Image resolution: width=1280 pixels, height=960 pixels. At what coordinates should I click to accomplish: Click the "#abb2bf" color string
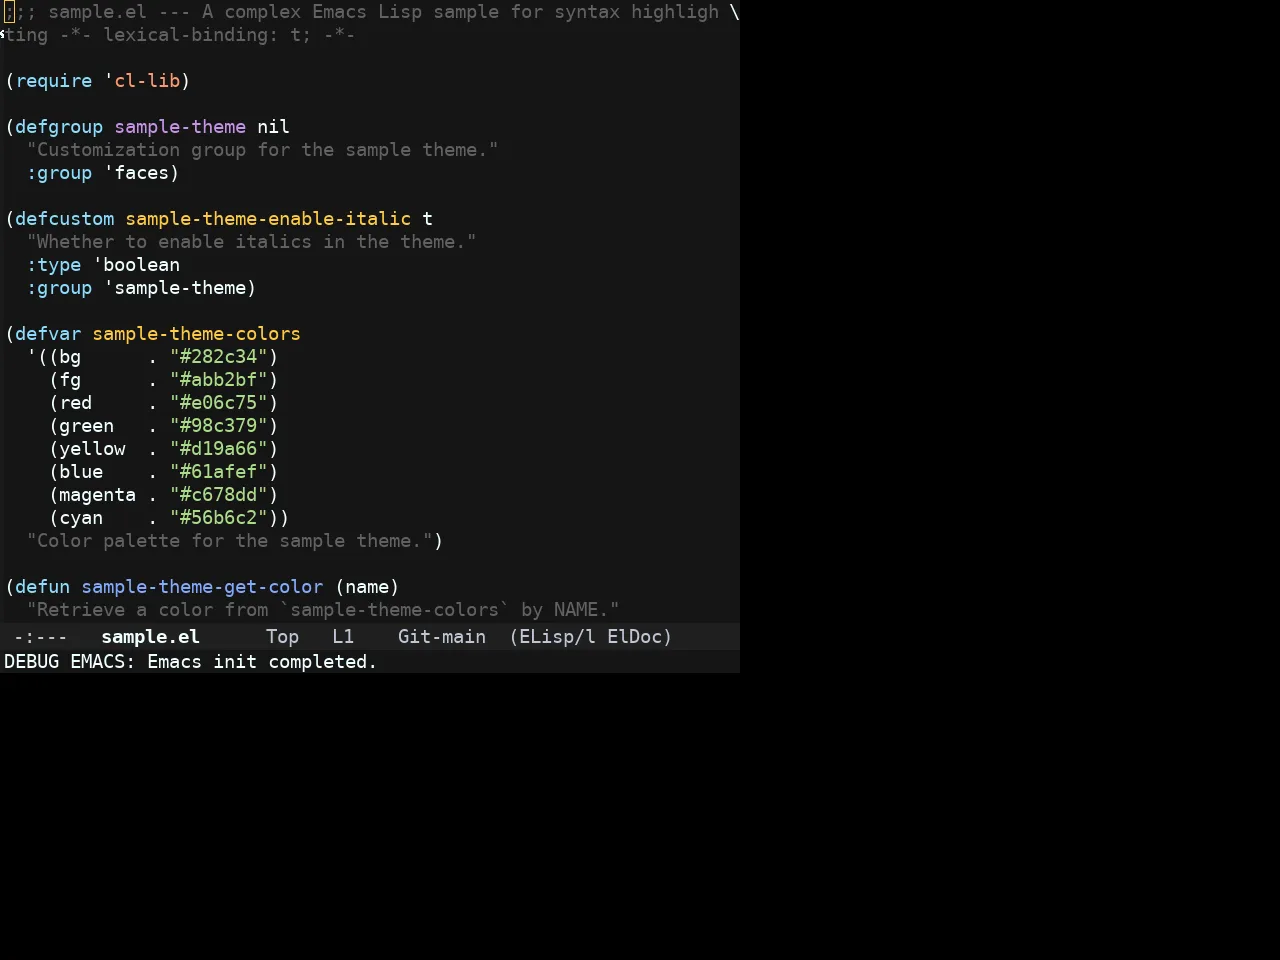pyautogui.click(x=219, y=380)
